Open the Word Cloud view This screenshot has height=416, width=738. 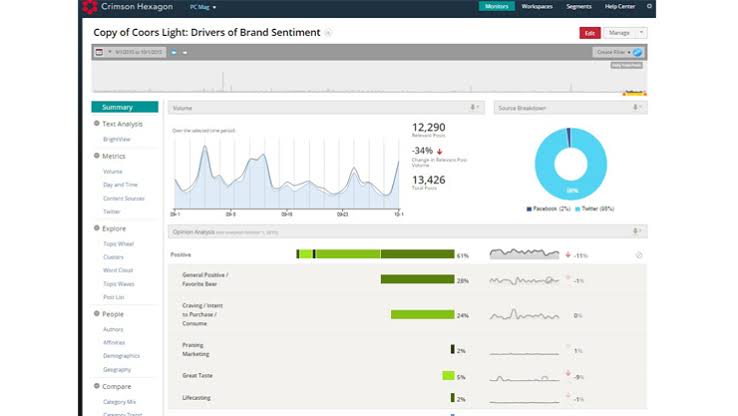118,270
